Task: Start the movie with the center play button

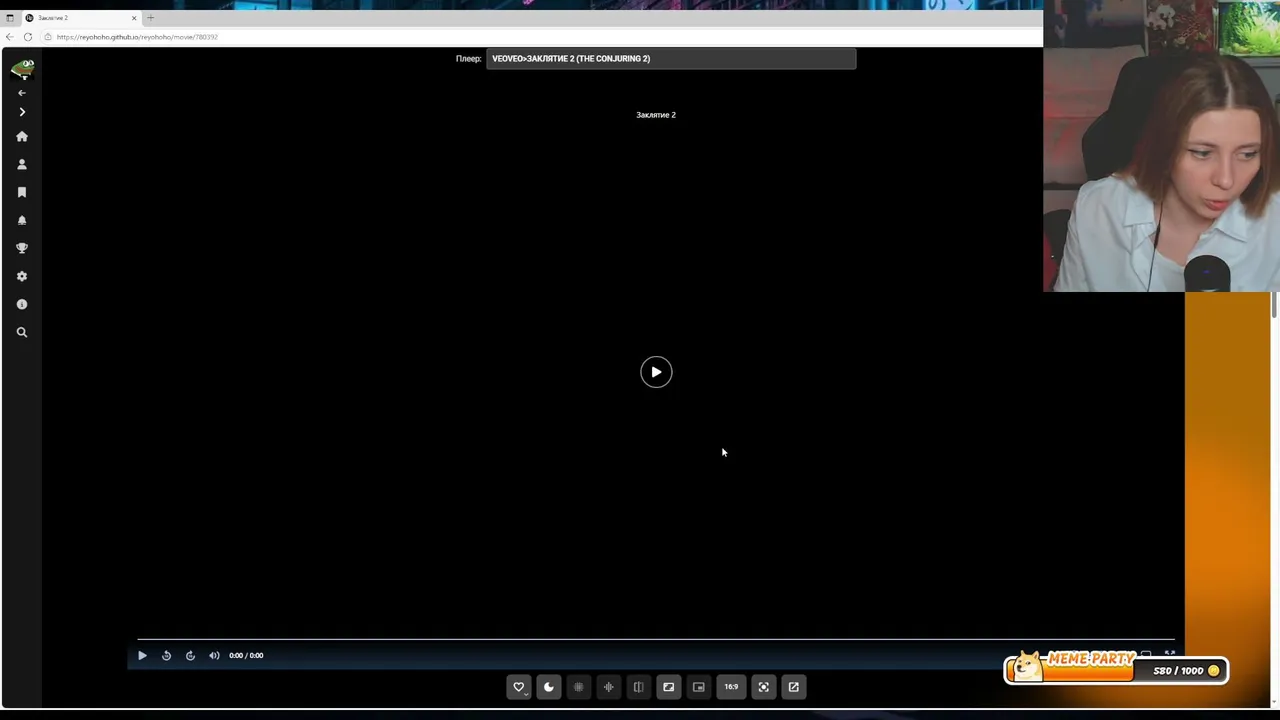Action: coord(656,372)
